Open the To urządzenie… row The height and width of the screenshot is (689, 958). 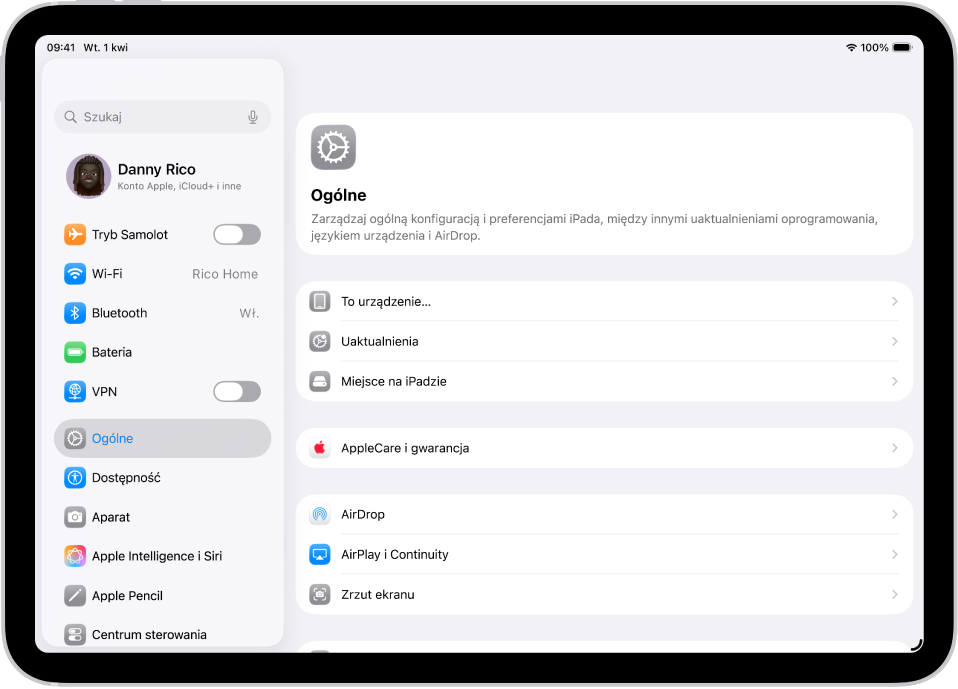[x=604, y=302]
